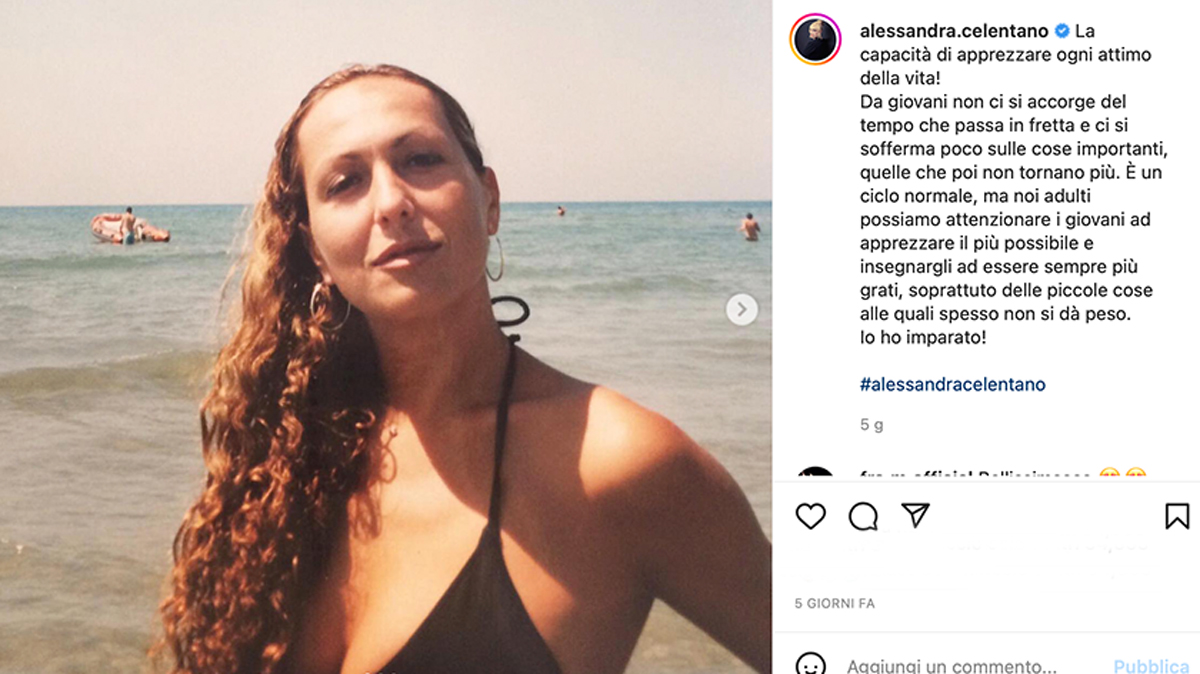This screenshot has height=674, width=1200.
Task: Focus the 'Aggiungi un commento...' field
Action: [x=952, y=666]
